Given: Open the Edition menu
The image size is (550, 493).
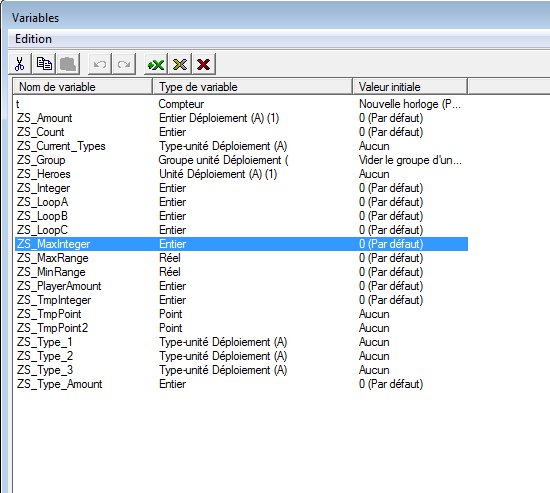Looking at the screenshot, I should [33, 39].
